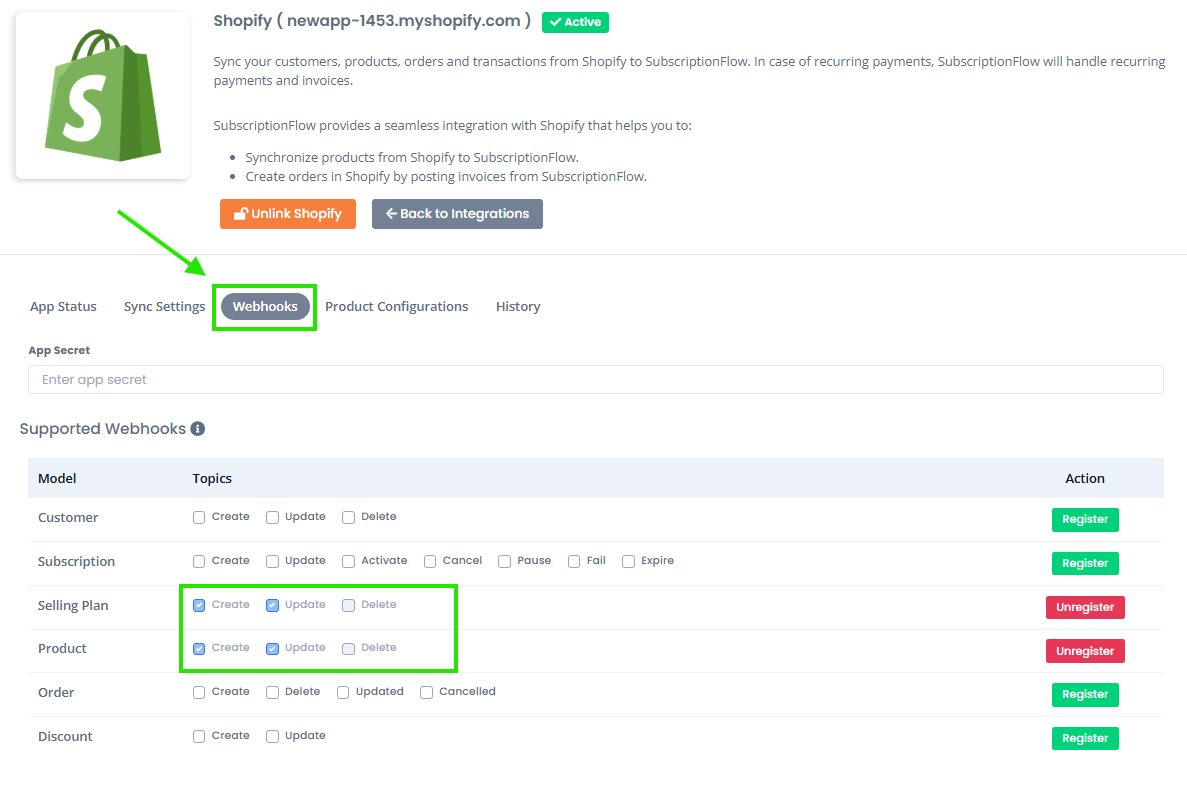Check the Order Create checkbox
1187x788 pixels.
(x=199, y=693)
